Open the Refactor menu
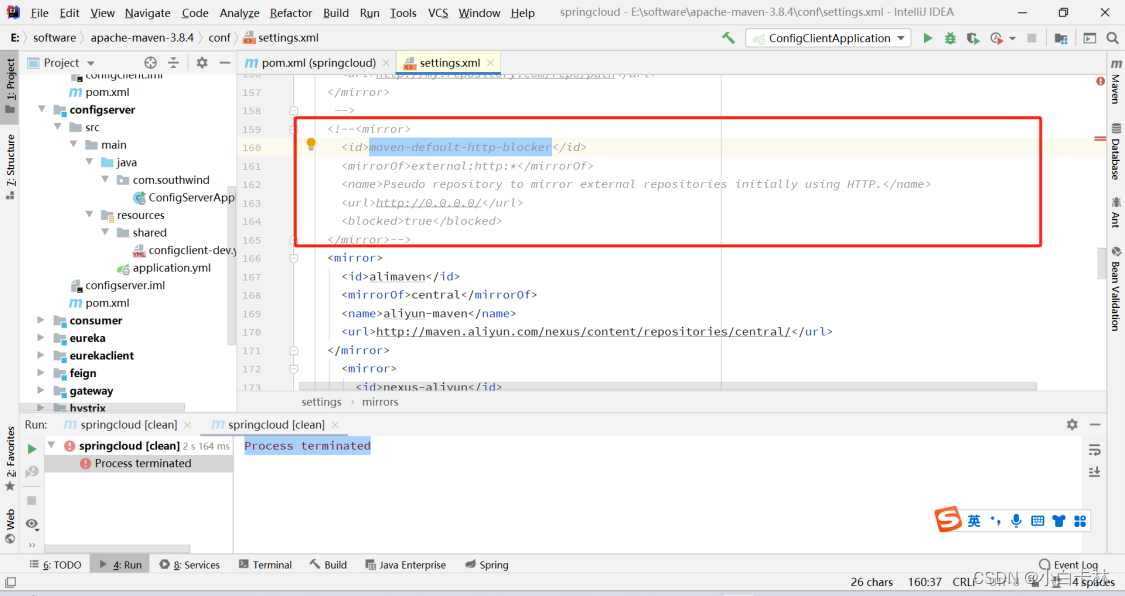Image resolution: width=1125 pixels, height=596 pixels. tap(291, 13)
